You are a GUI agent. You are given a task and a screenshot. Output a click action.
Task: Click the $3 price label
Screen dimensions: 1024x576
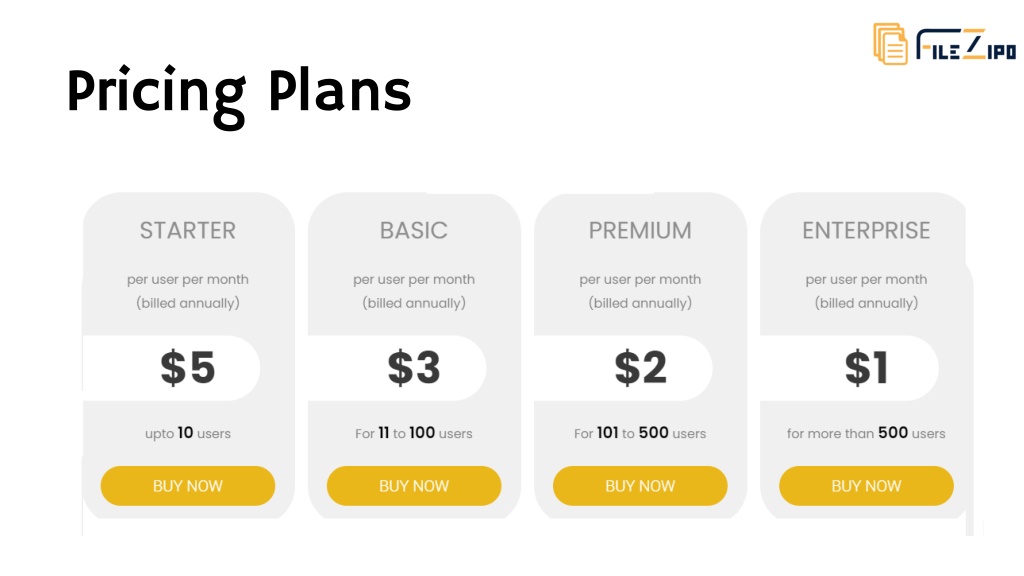point(414,368)
